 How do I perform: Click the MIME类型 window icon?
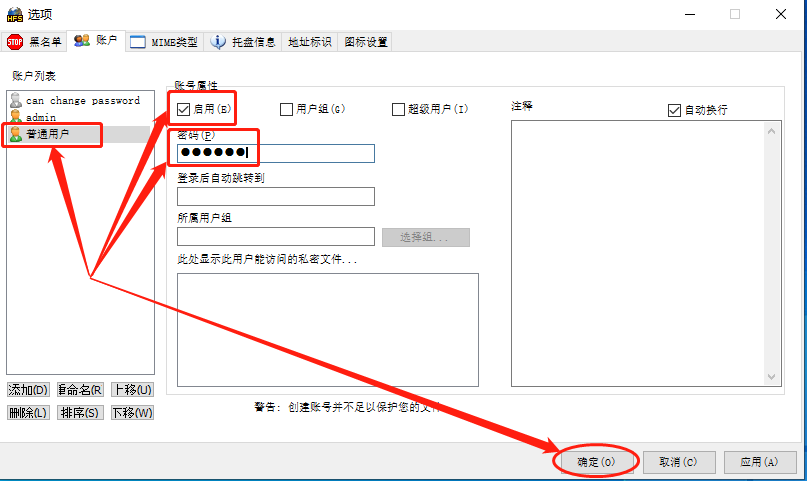coord(137,42)
